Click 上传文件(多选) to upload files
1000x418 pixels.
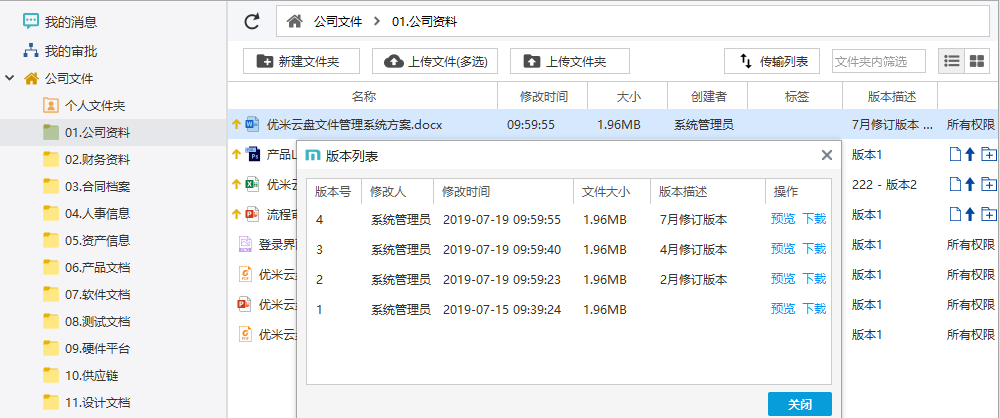click(x=435, y=62)
